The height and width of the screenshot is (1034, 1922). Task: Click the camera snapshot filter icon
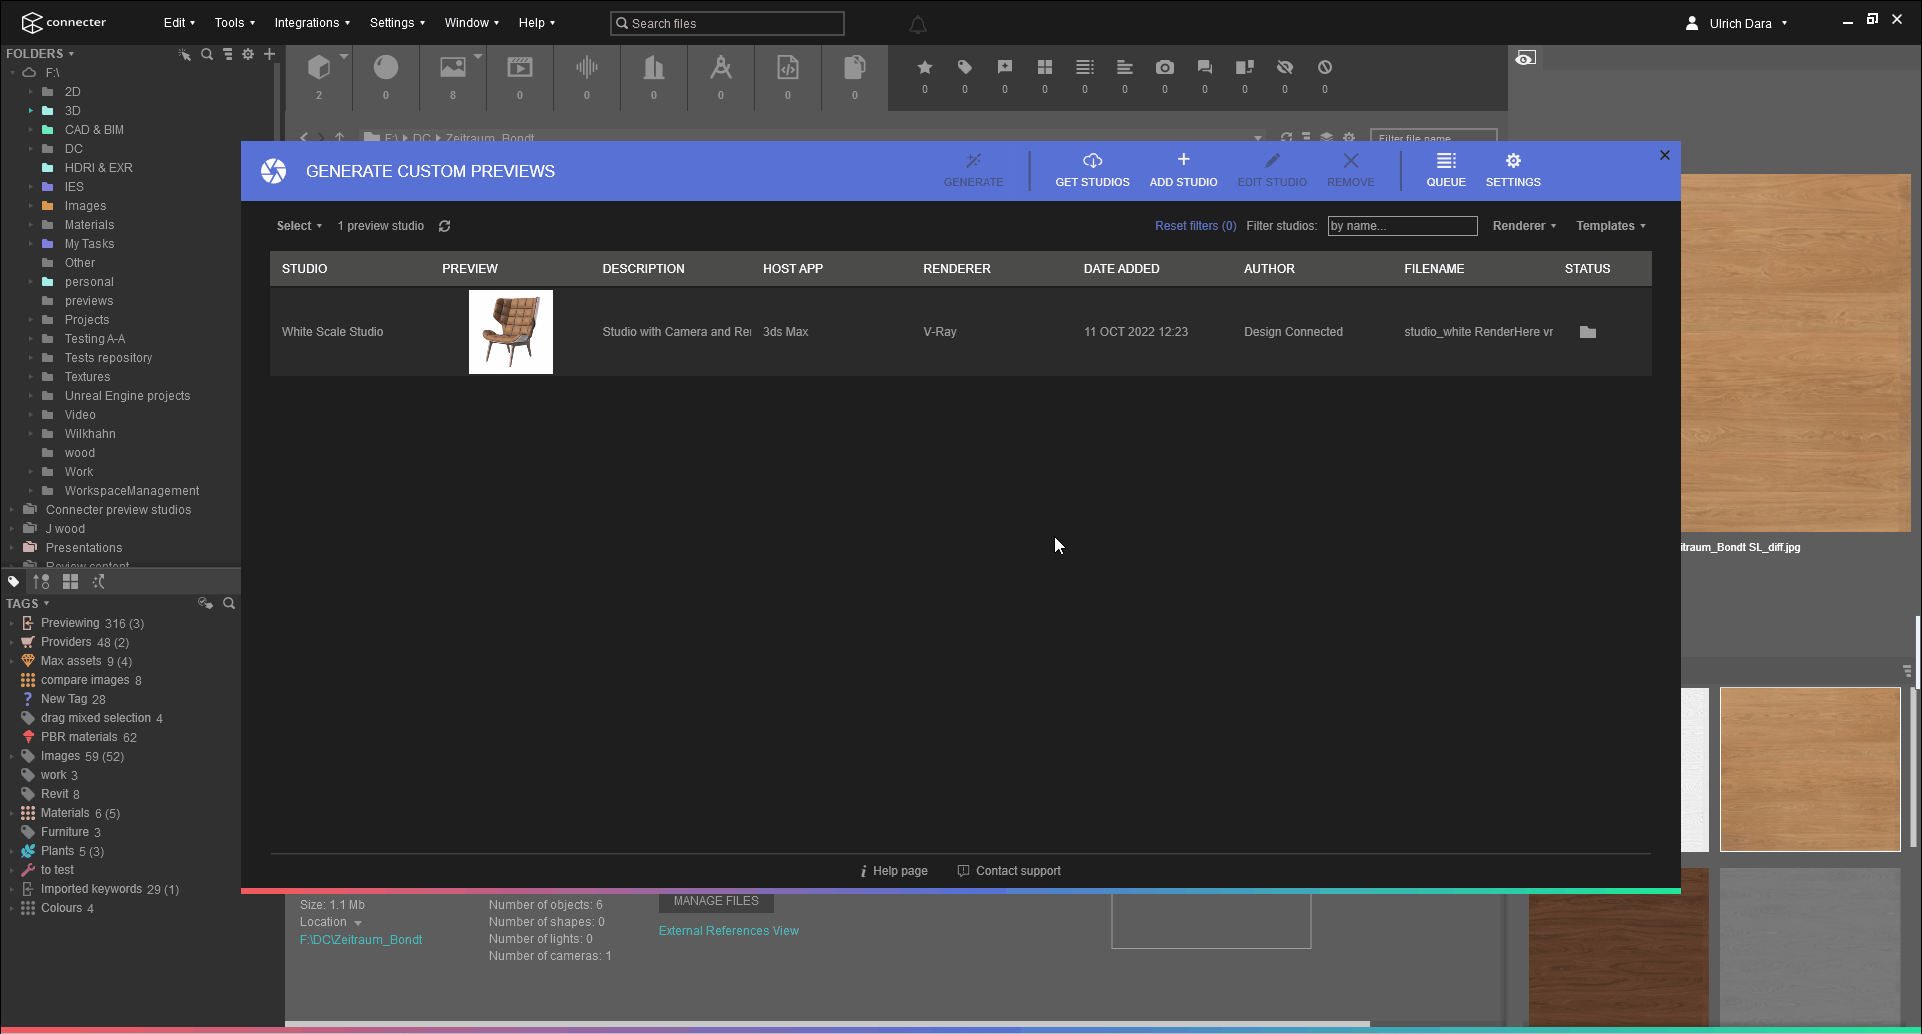coord(1165,67)
